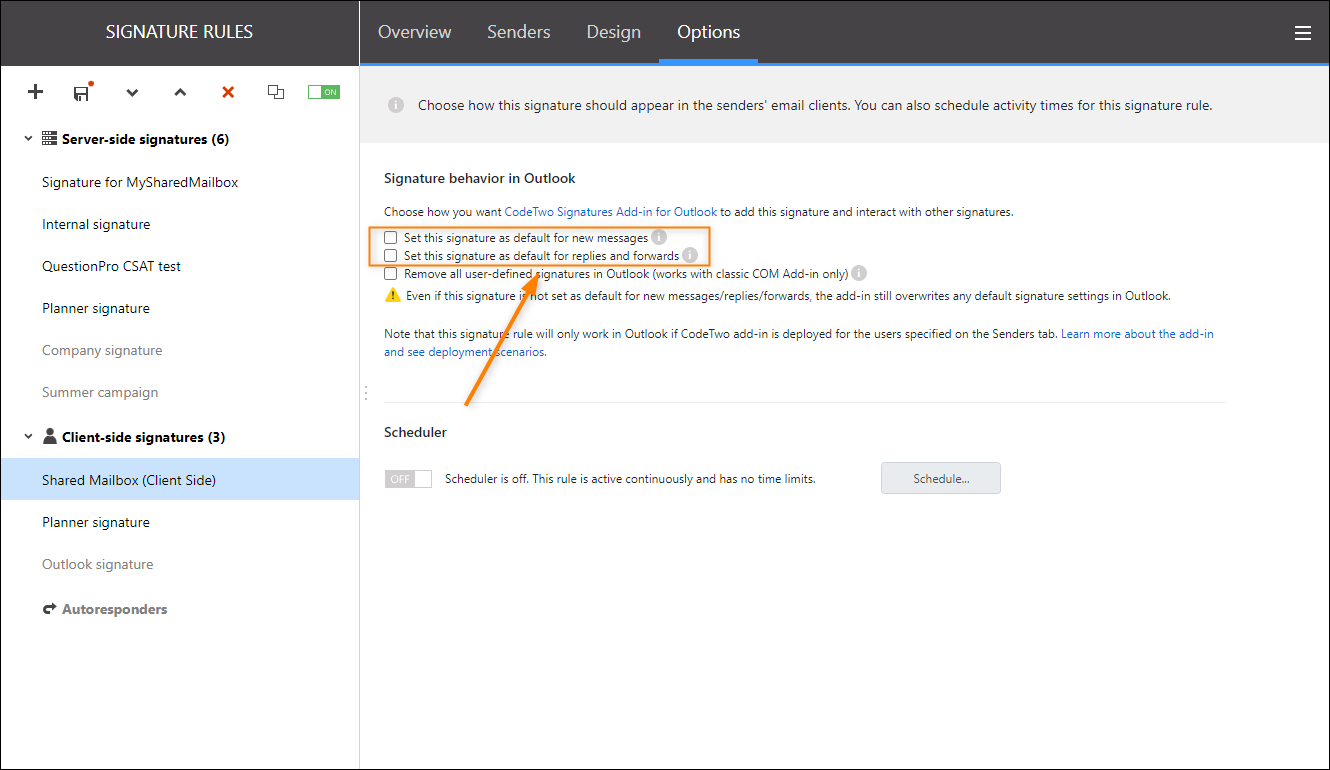Check the default for replies and forwards option

390,255
